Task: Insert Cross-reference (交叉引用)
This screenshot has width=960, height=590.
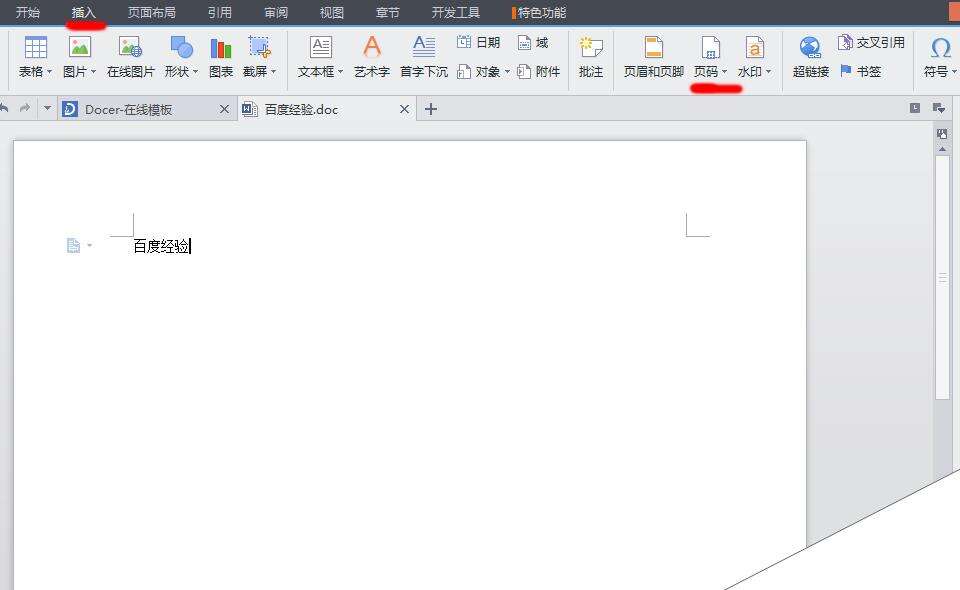Action: pyautogui.click(x=871, y=42)
